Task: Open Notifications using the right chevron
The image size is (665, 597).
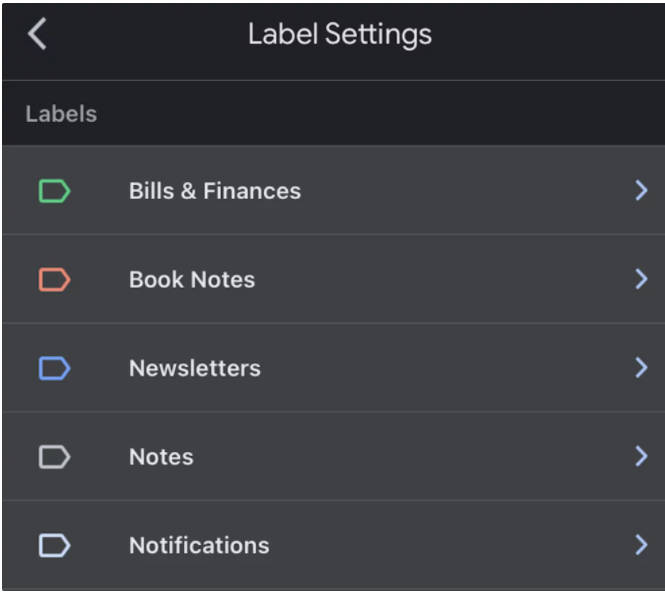Action: (x=641, y=545)
